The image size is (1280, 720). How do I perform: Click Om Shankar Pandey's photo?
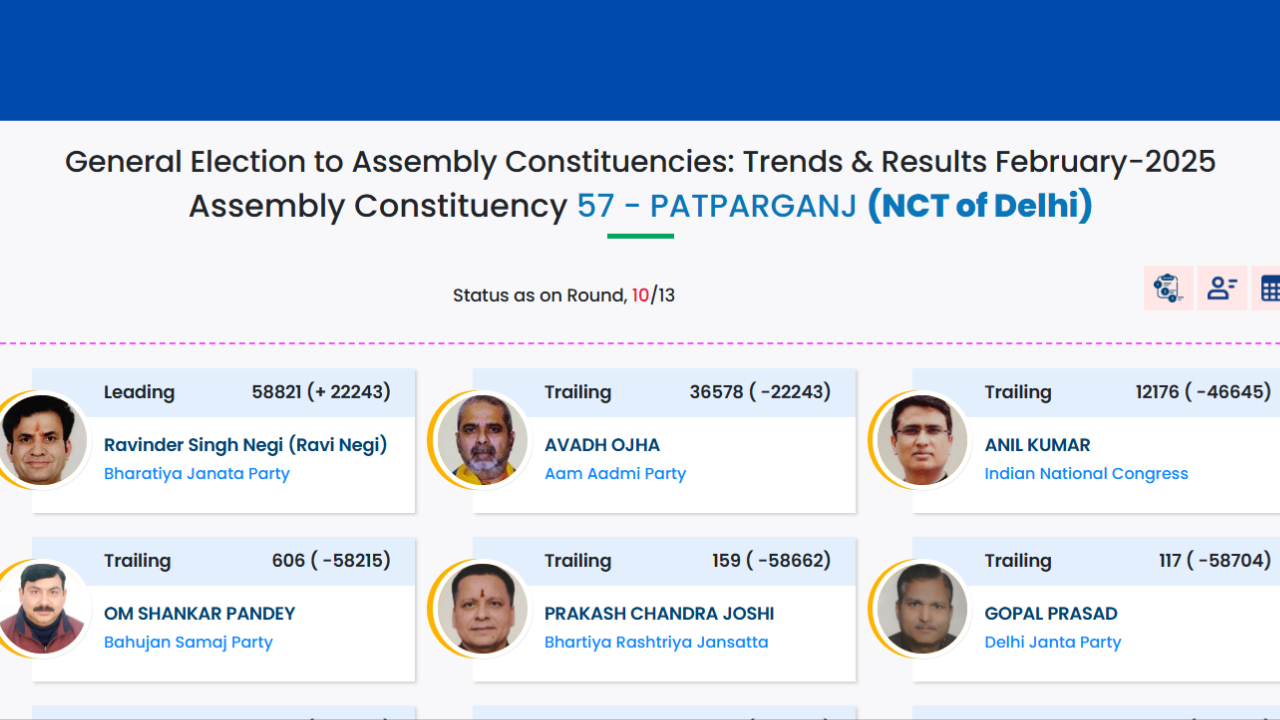[x=43, y=609]
